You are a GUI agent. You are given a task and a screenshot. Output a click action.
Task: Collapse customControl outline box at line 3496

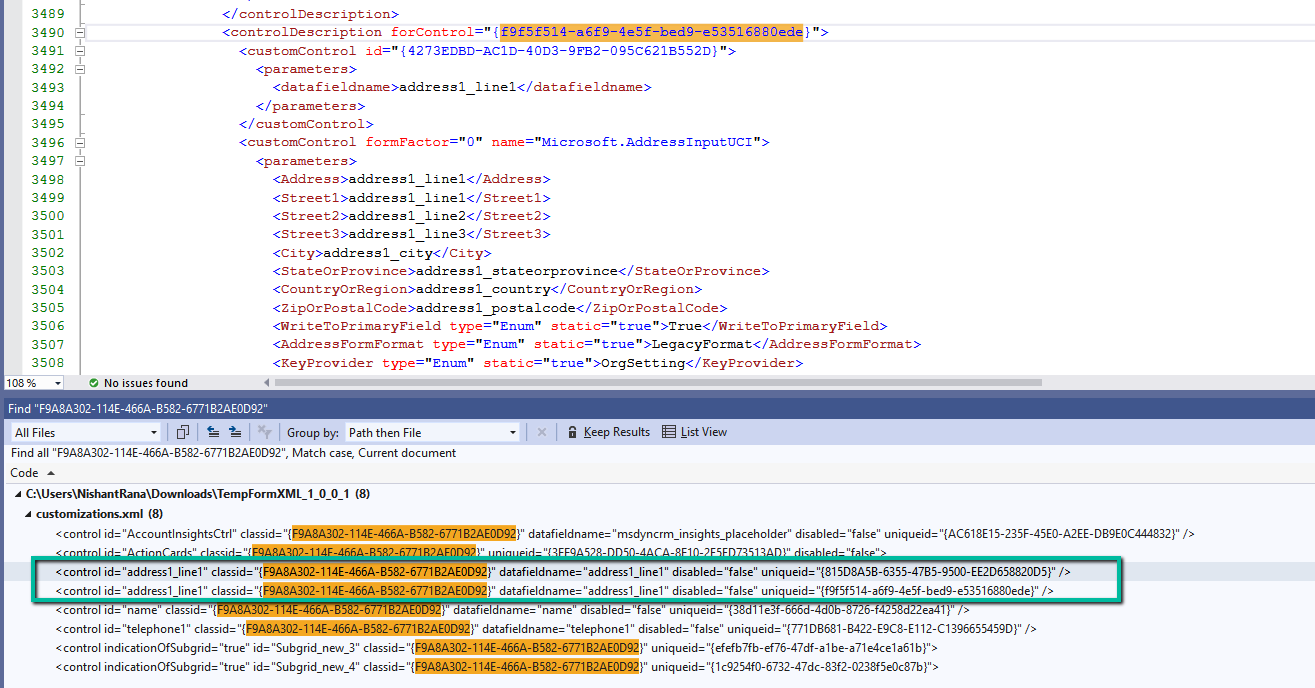point(80,143)
